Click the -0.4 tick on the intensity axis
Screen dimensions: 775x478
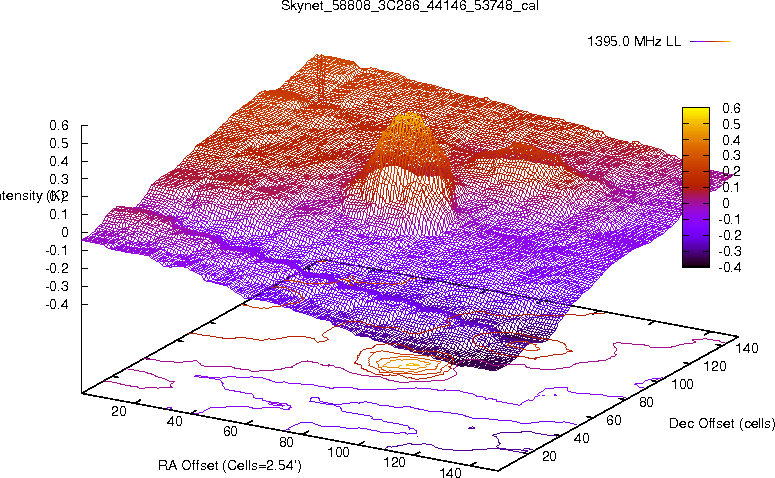[57, 304]
